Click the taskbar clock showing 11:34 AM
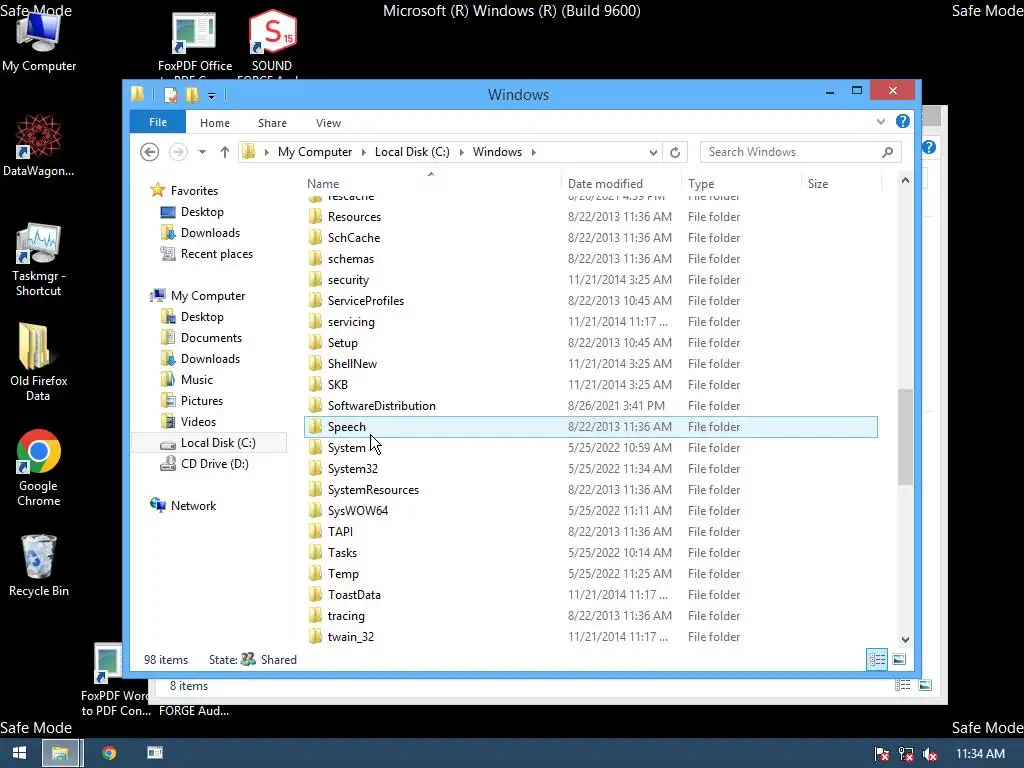This screenshot has height=768, width=1024. coord(980,754)
